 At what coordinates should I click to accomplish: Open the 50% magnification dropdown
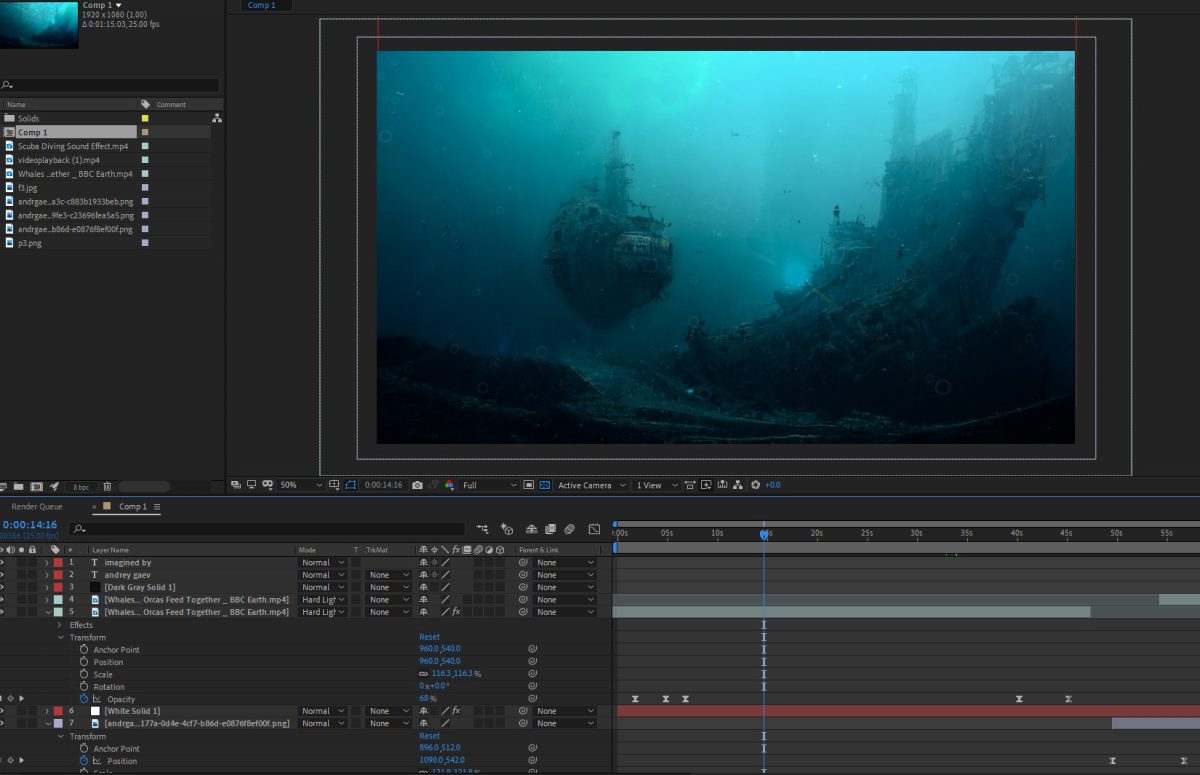point(301,485)
